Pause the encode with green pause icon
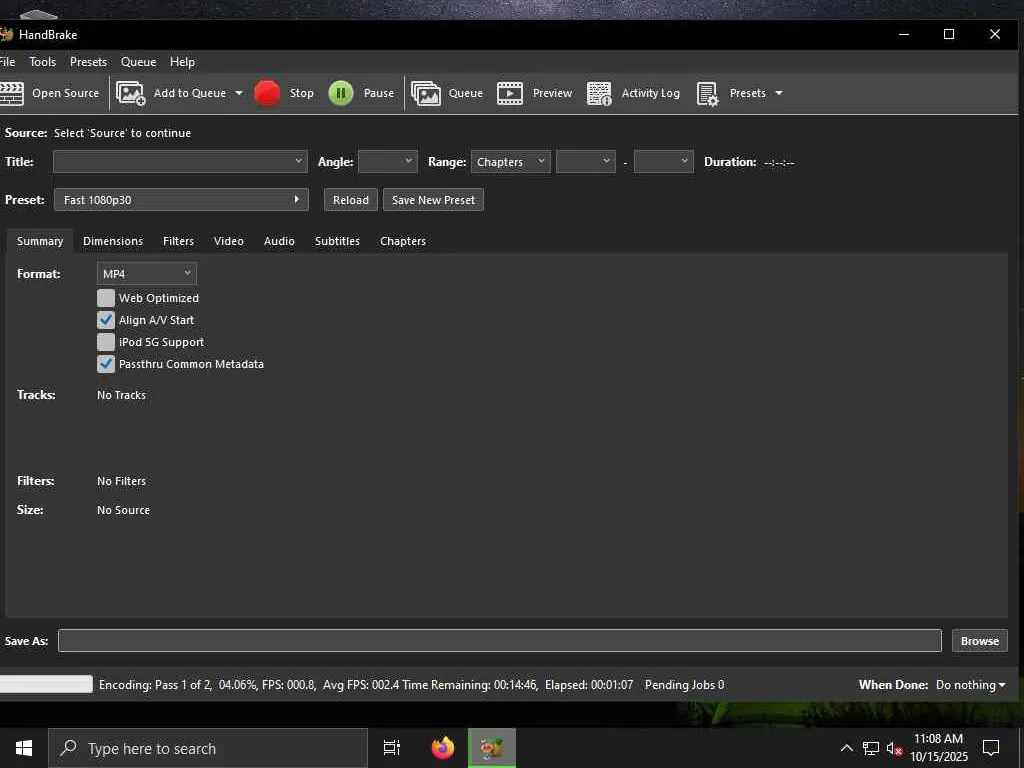Image resolution: width=1024 pixels, height=768 pixels. (341, 93)
